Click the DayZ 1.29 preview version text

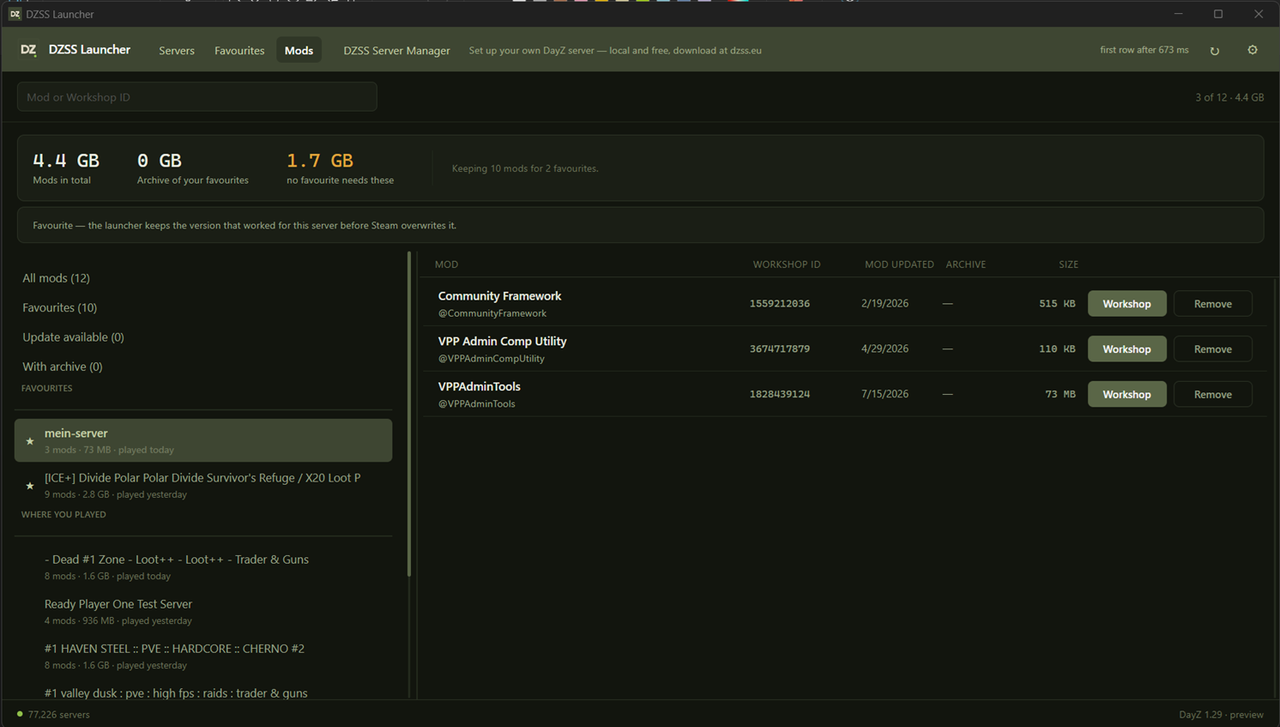(1221, 714)
